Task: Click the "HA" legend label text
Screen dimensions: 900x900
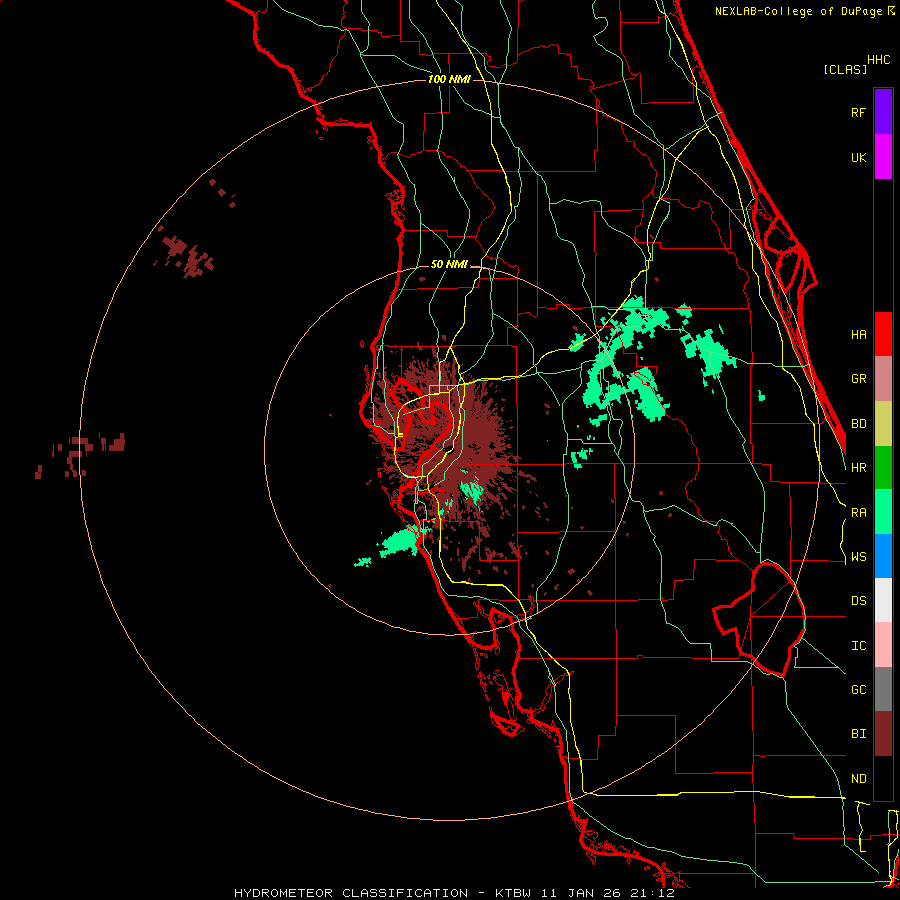Action: pyautogui.click(x=858, y=334)
